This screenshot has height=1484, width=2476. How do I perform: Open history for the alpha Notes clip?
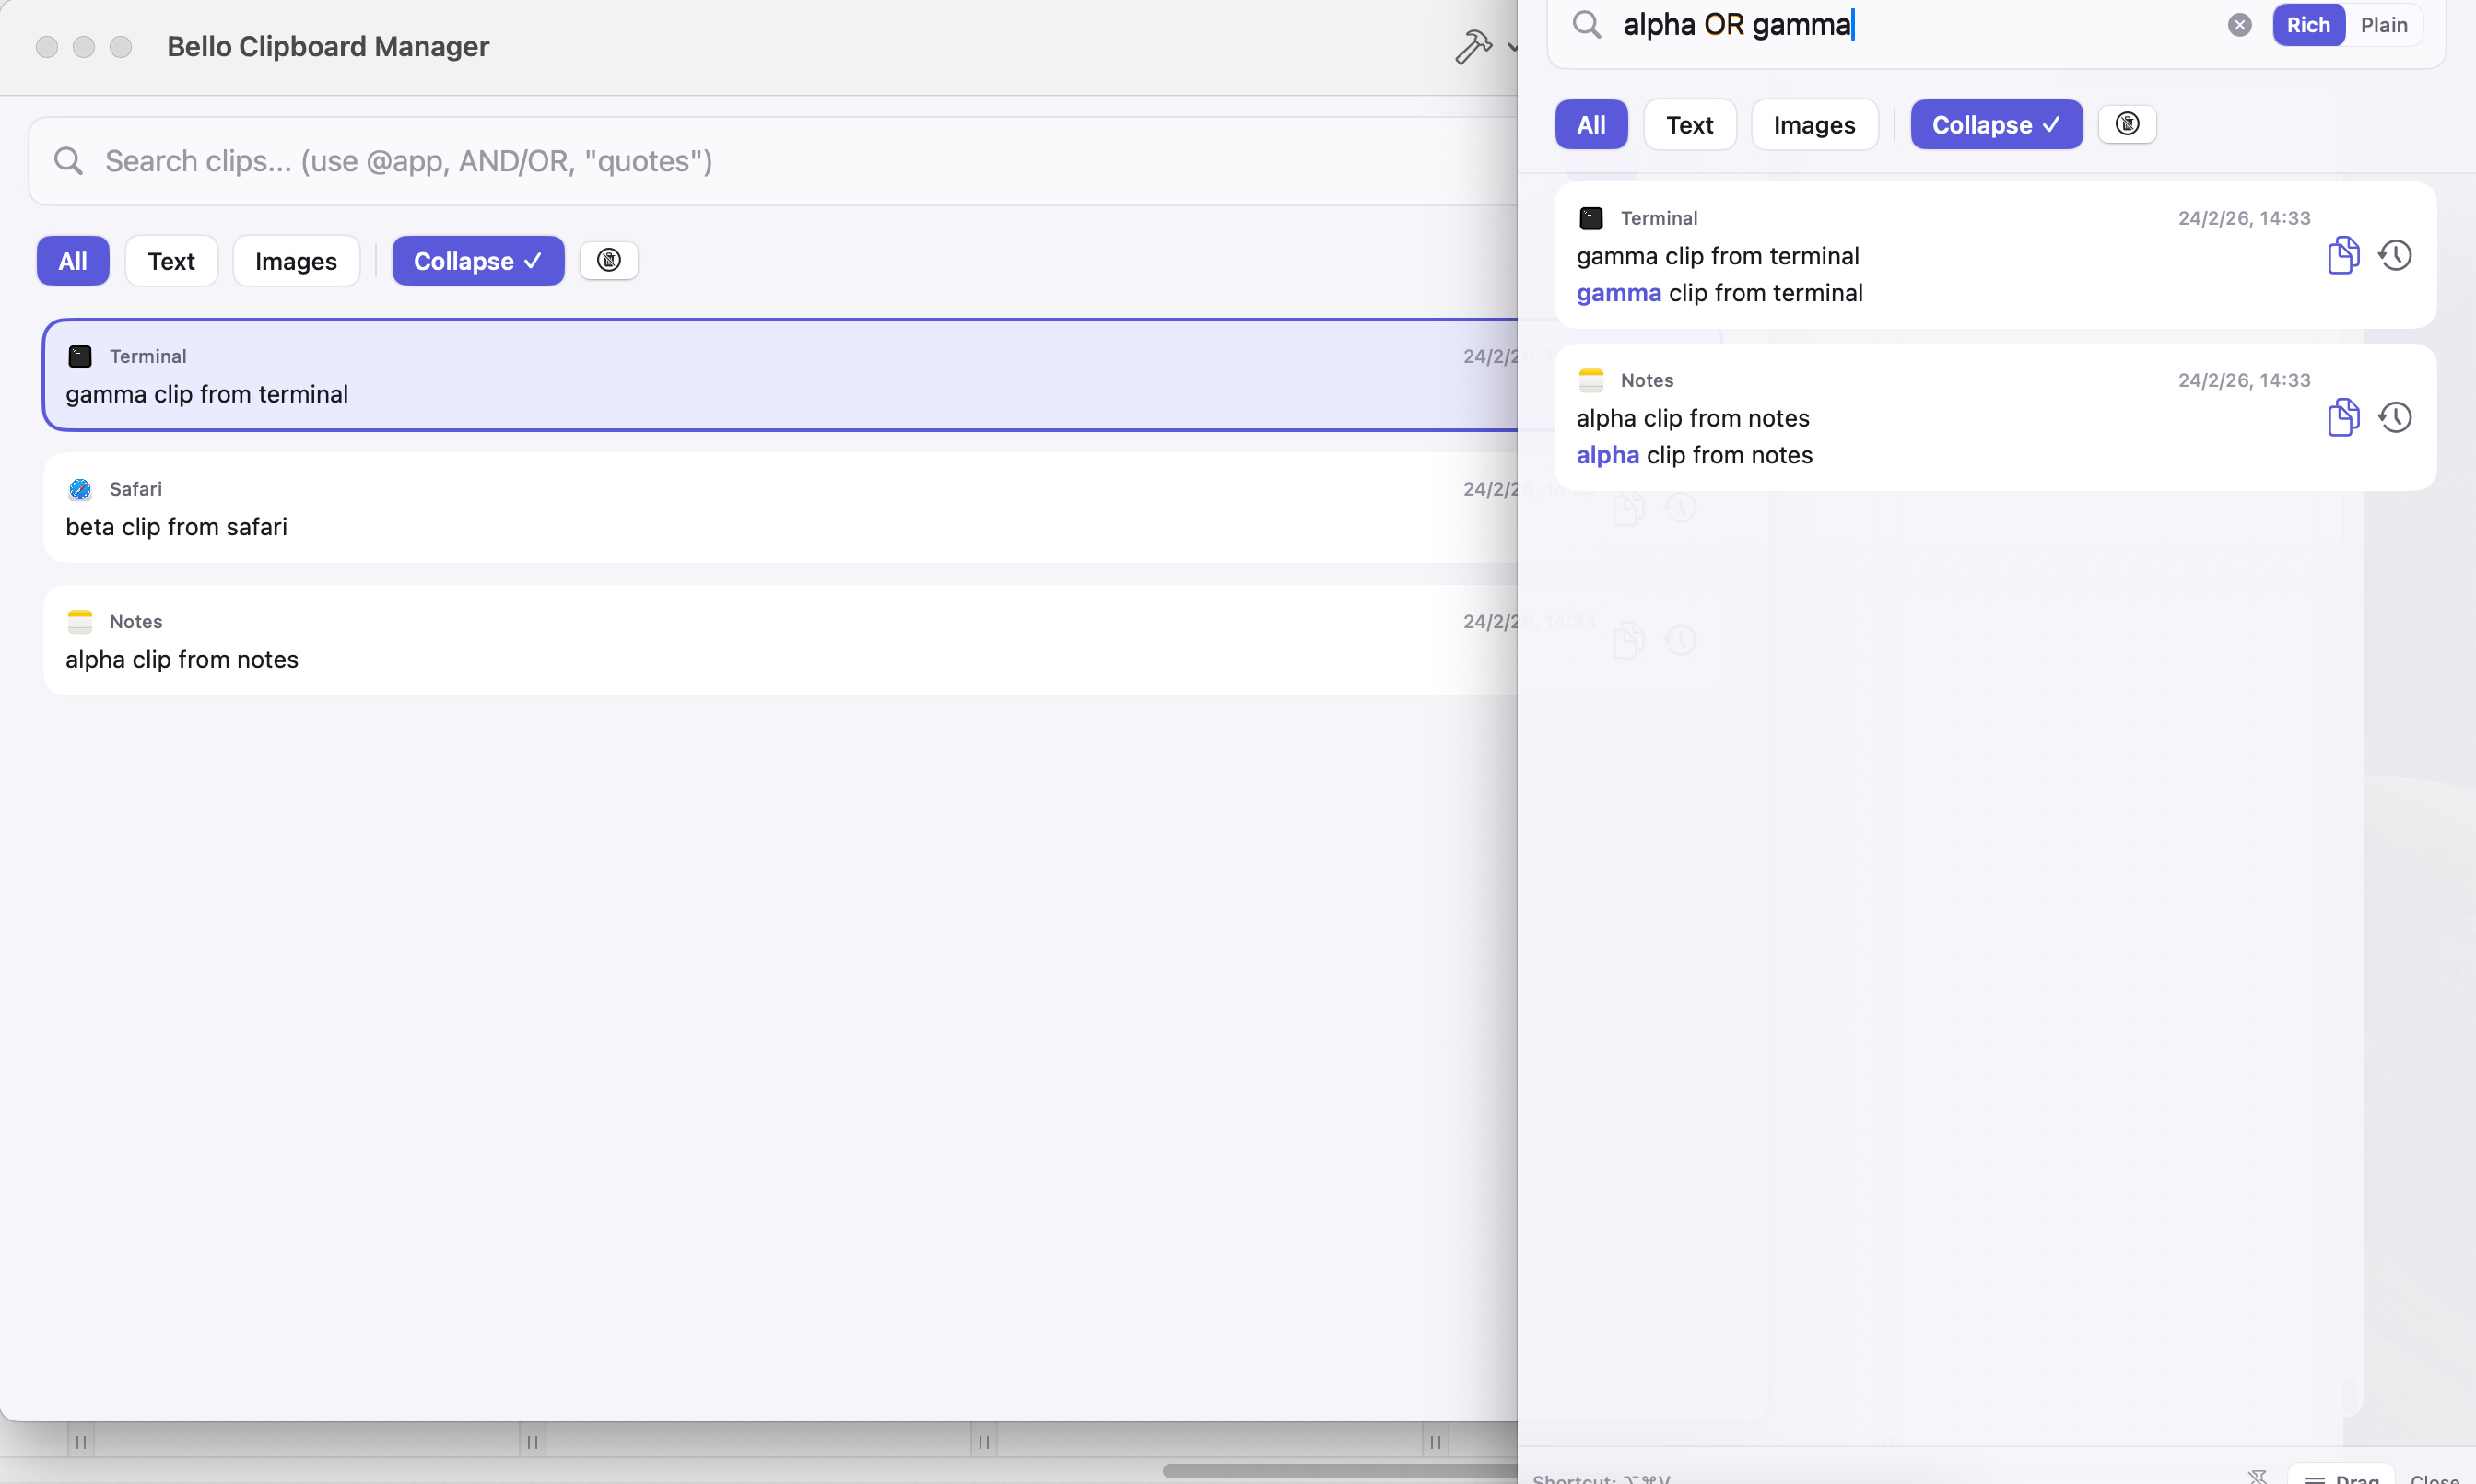(x=2396, y=417)
